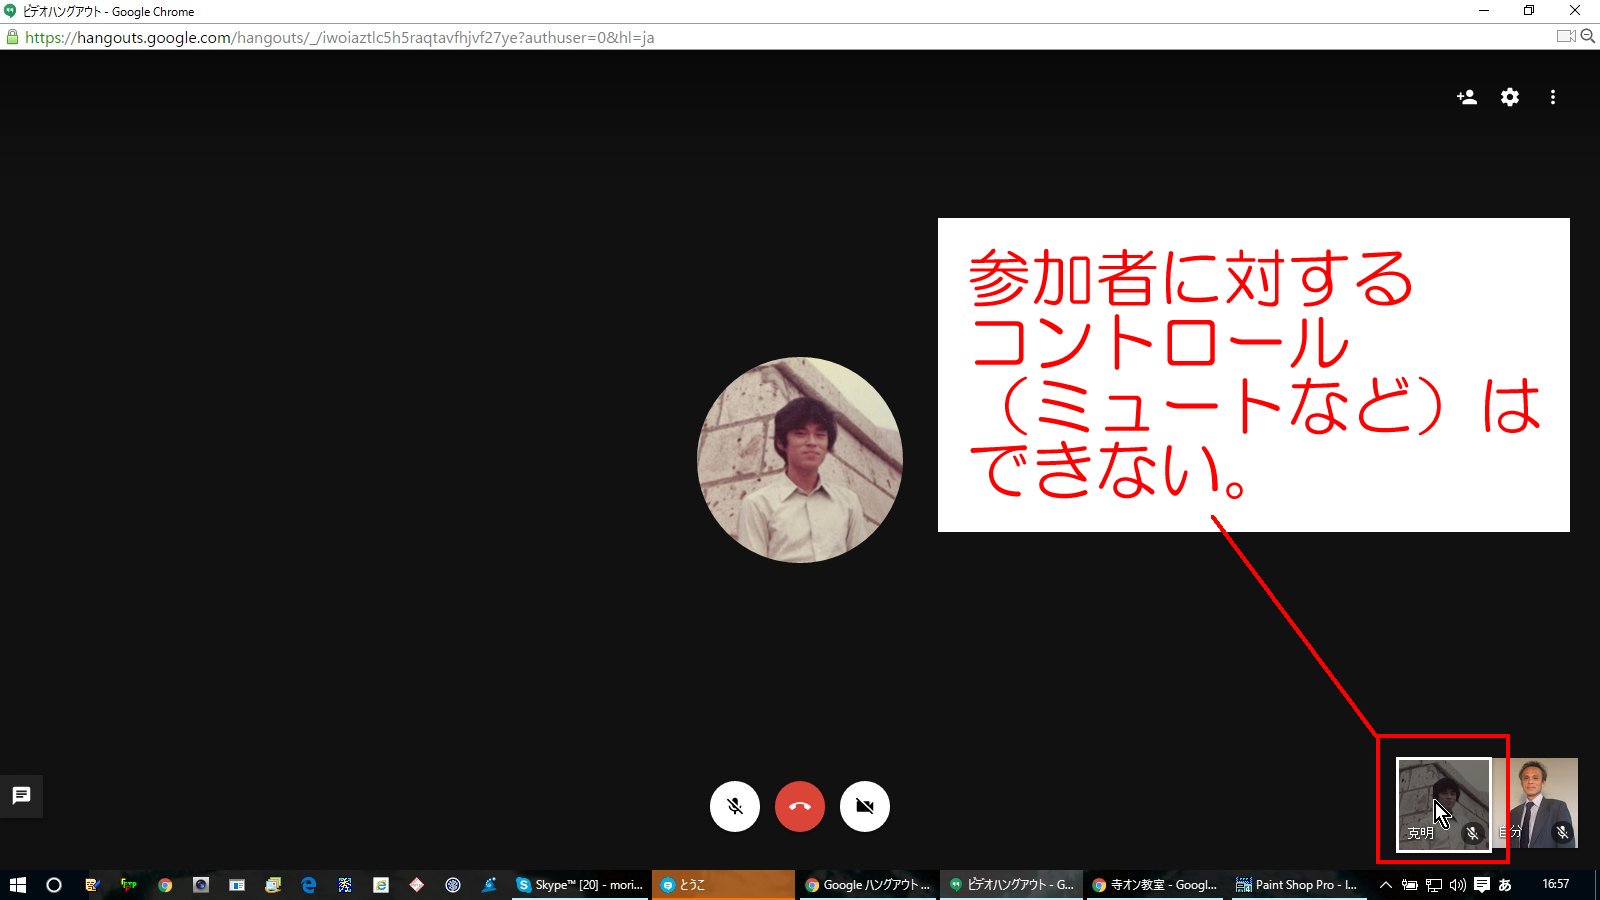Click the camera permission icon in address bar
The height and width of the screenshot is (900, 1600).
[1566, 36]
